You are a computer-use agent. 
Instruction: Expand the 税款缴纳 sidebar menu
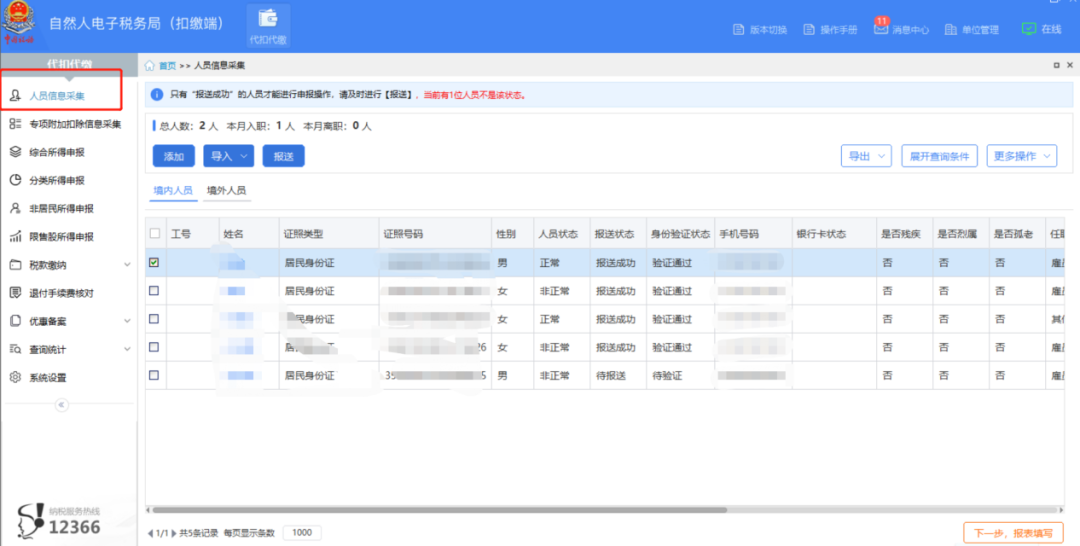click(127, 265)
